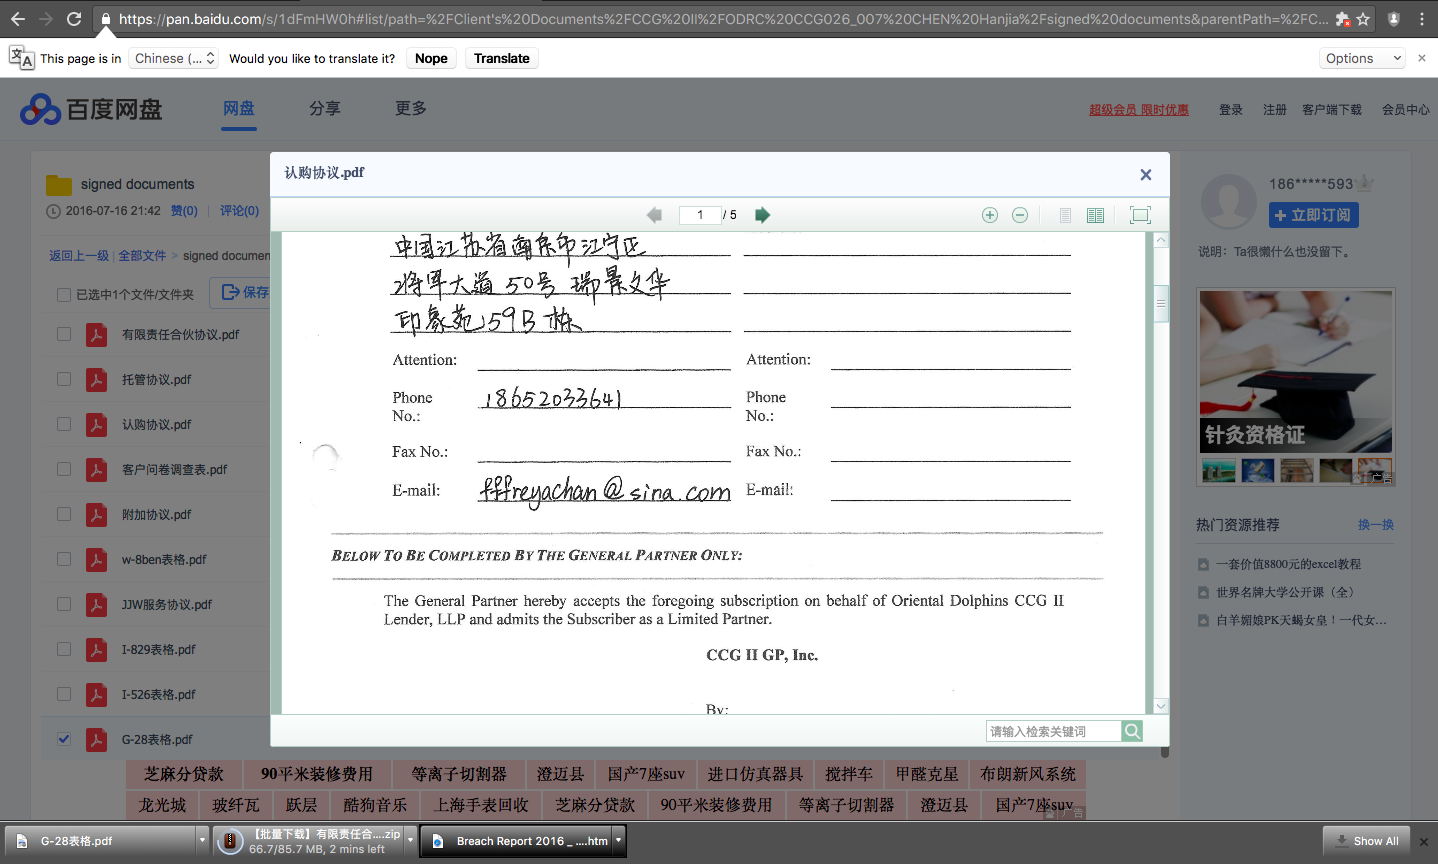Enter fullscreen PDF view
Screen dimensions: 1438x864
1140,215
